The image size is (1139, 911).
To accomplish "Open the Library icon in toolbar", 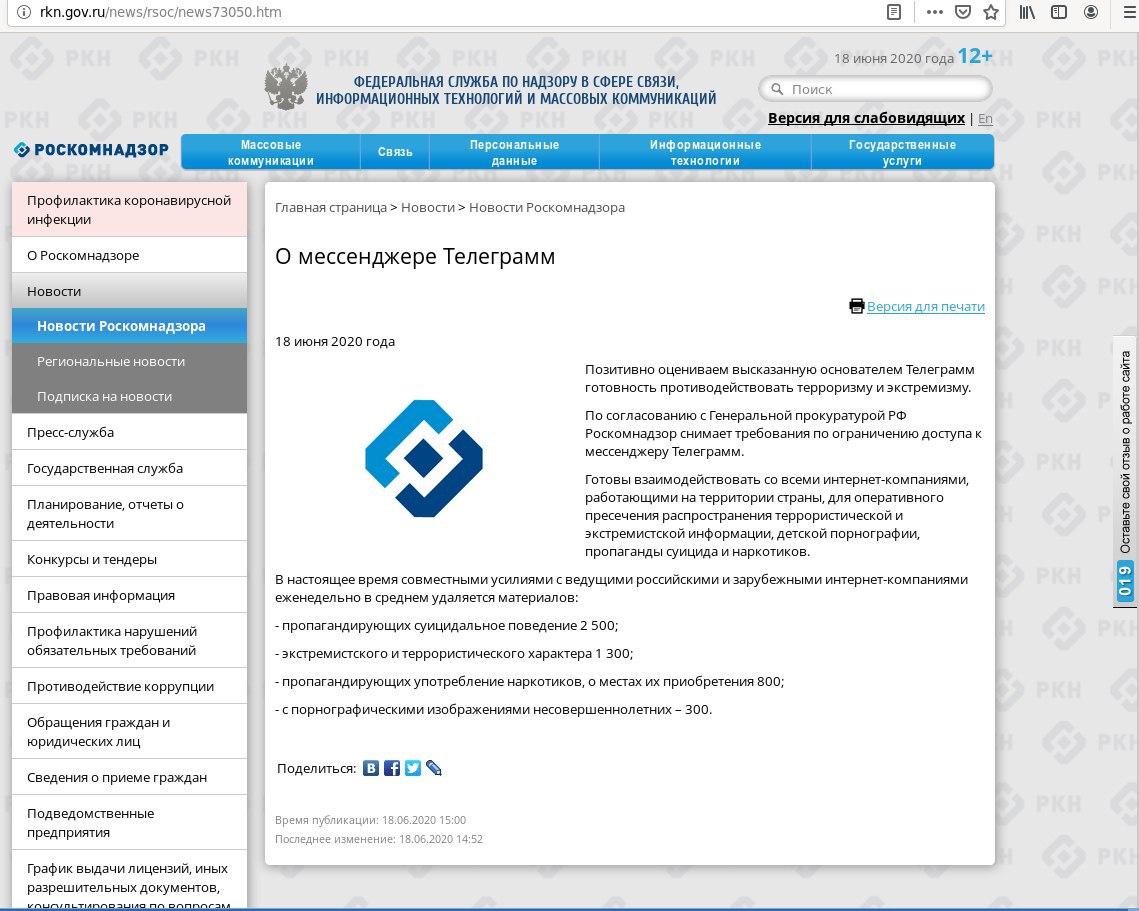I will (1027, 12).
